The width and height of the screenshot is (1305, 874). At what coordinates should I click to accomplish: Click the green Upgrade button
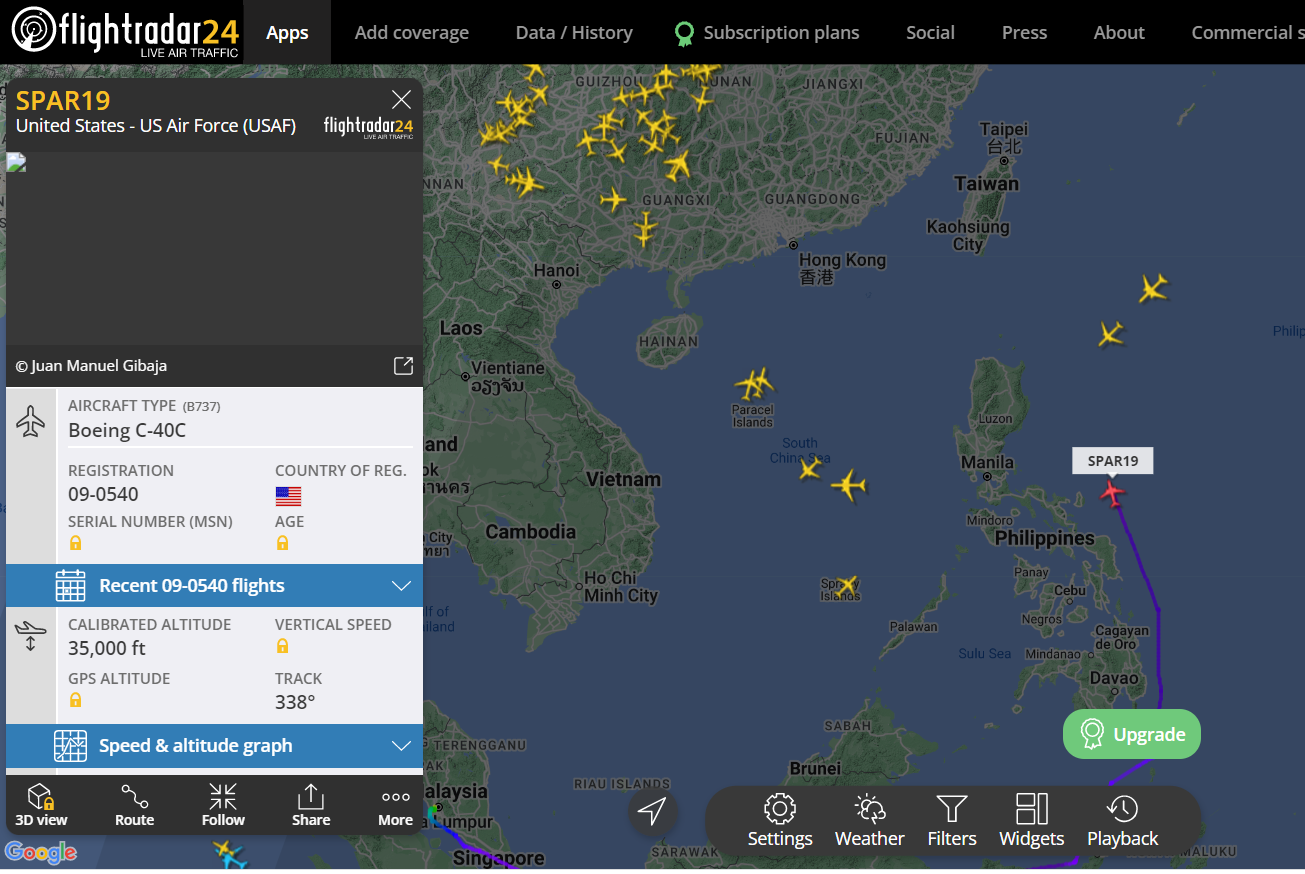(x=1131, y=734)
